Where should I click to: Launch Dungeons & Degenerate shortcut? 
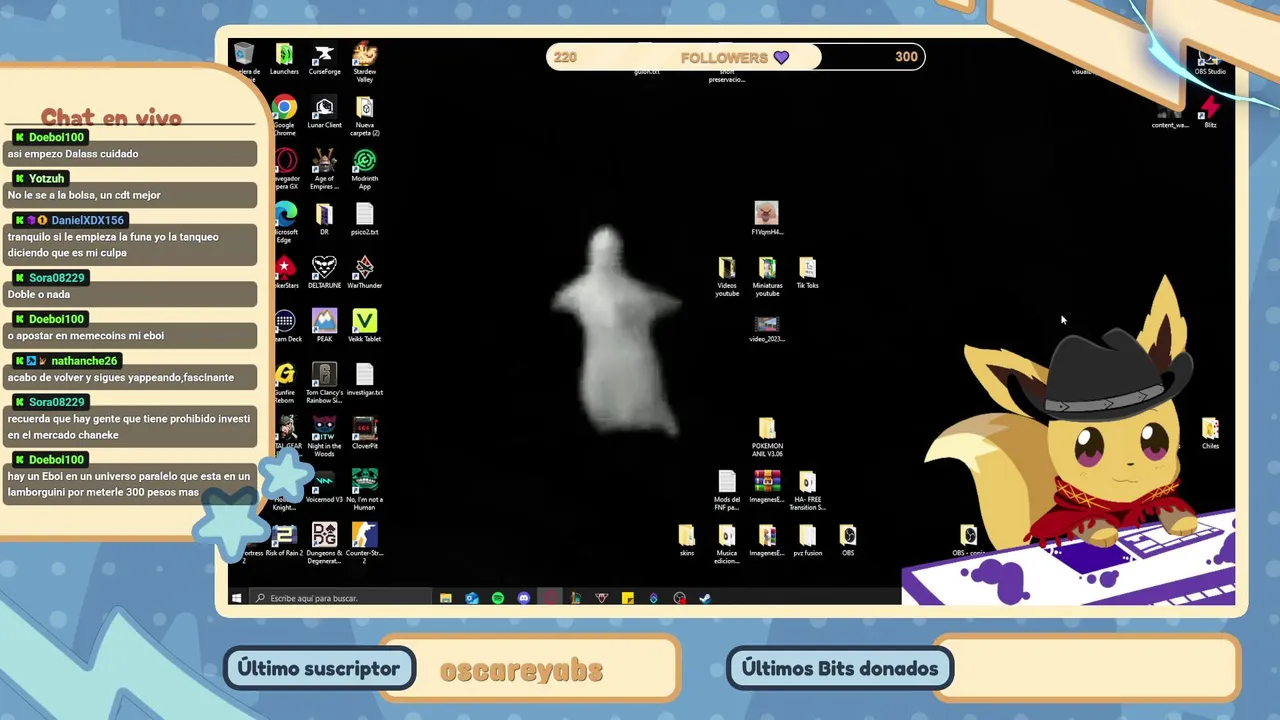click(324, 544)
